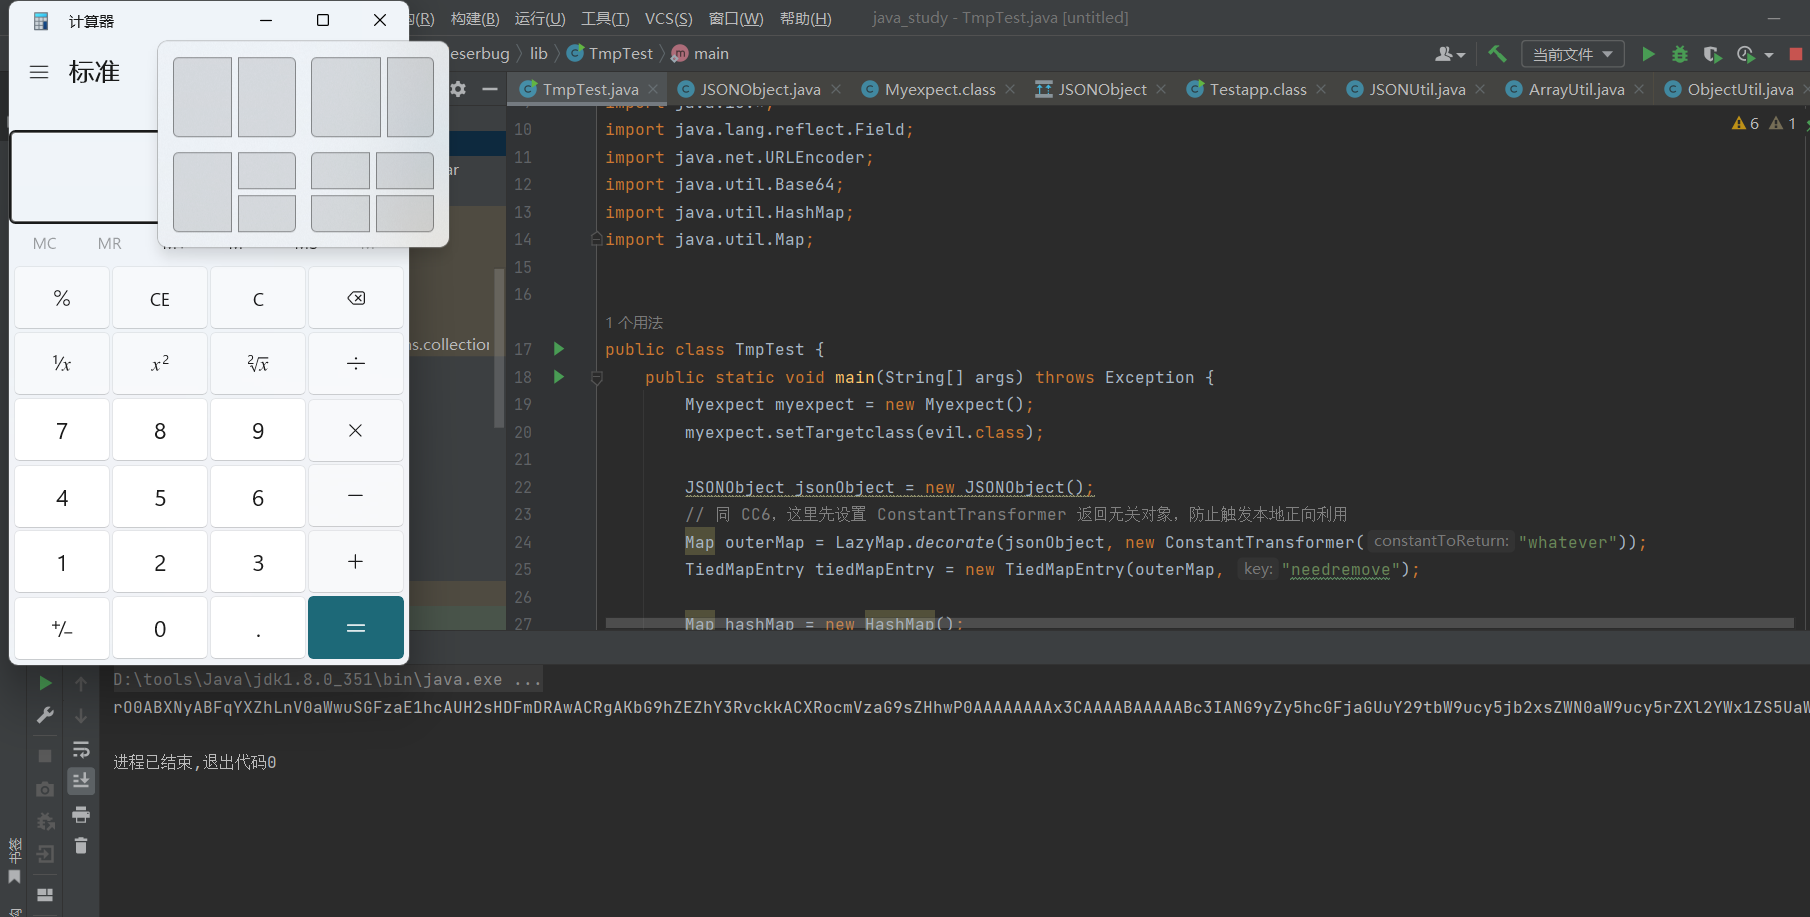
Task: Switch to the Testapp.class tab
Action: [1258, 89]
